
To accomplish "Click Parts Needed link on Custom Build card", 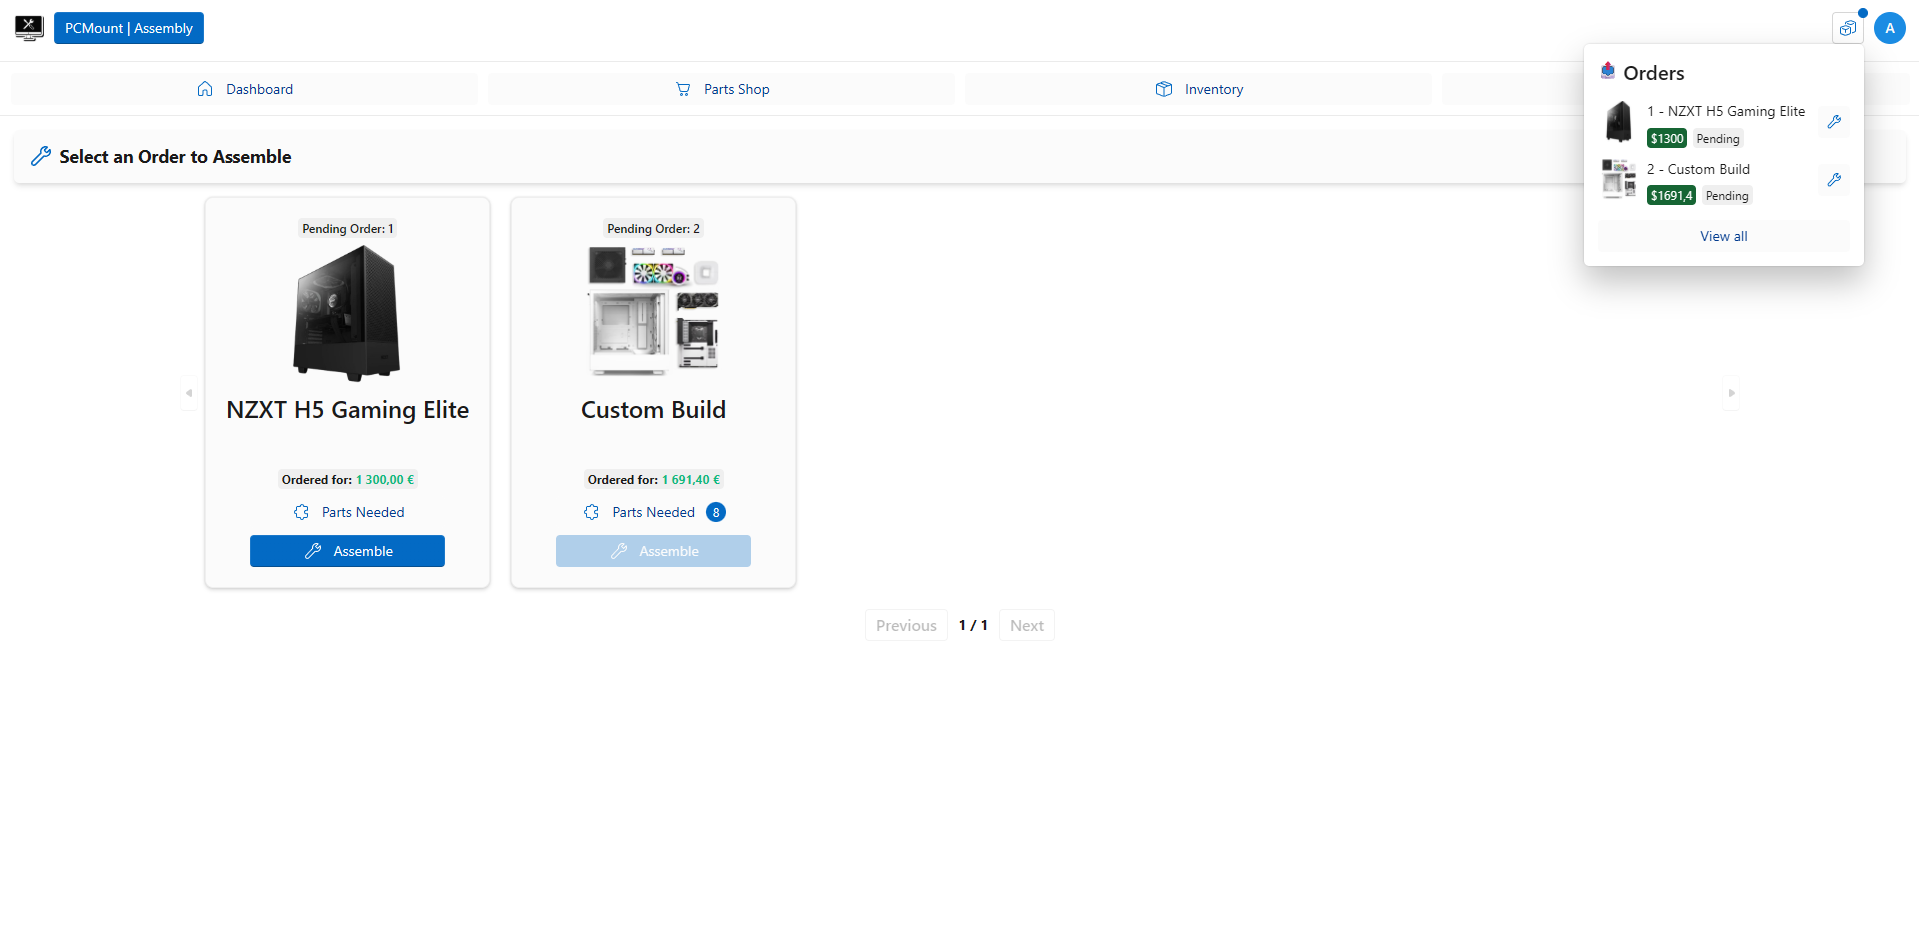I will [x=653, y=512].
